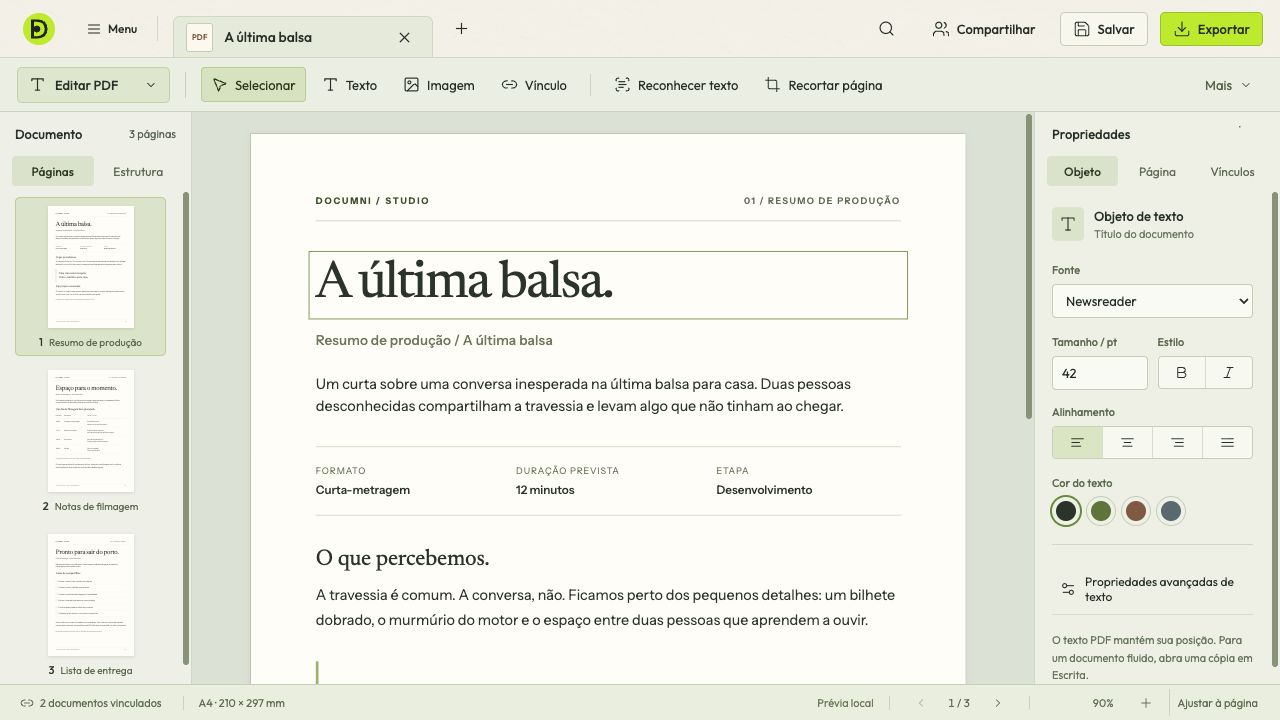This screenshot has height=720, width=1280.
Task: Pick the brown text color swatch
Action: point(1136,511)
